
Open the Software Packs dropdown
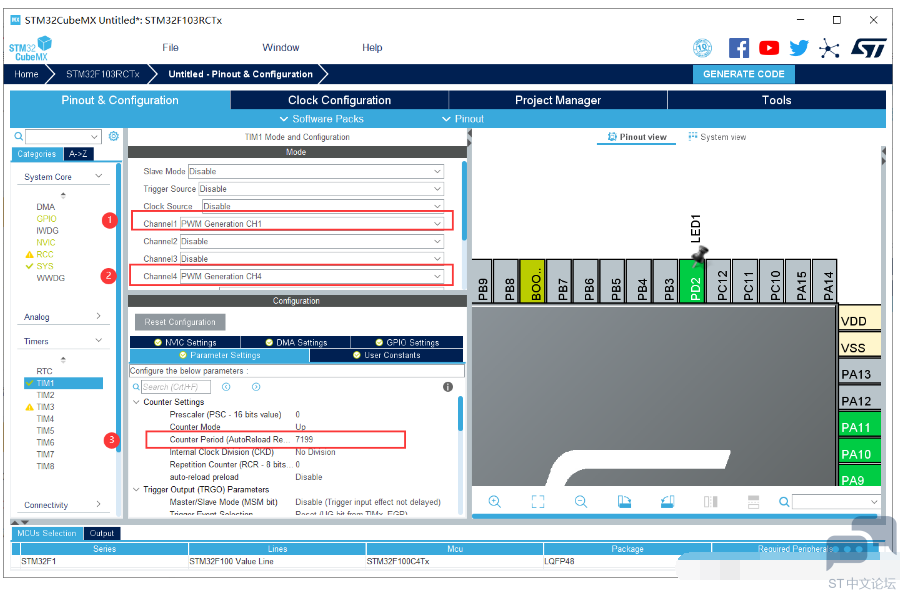(321, 118)
